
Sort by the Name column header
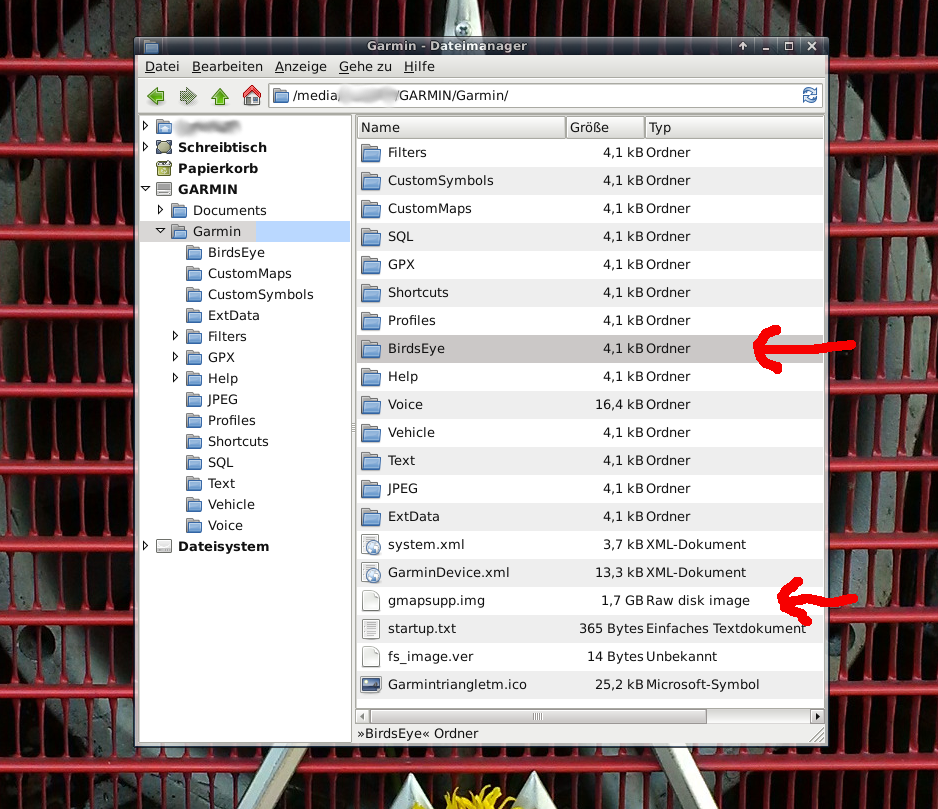tap(461, 127)
